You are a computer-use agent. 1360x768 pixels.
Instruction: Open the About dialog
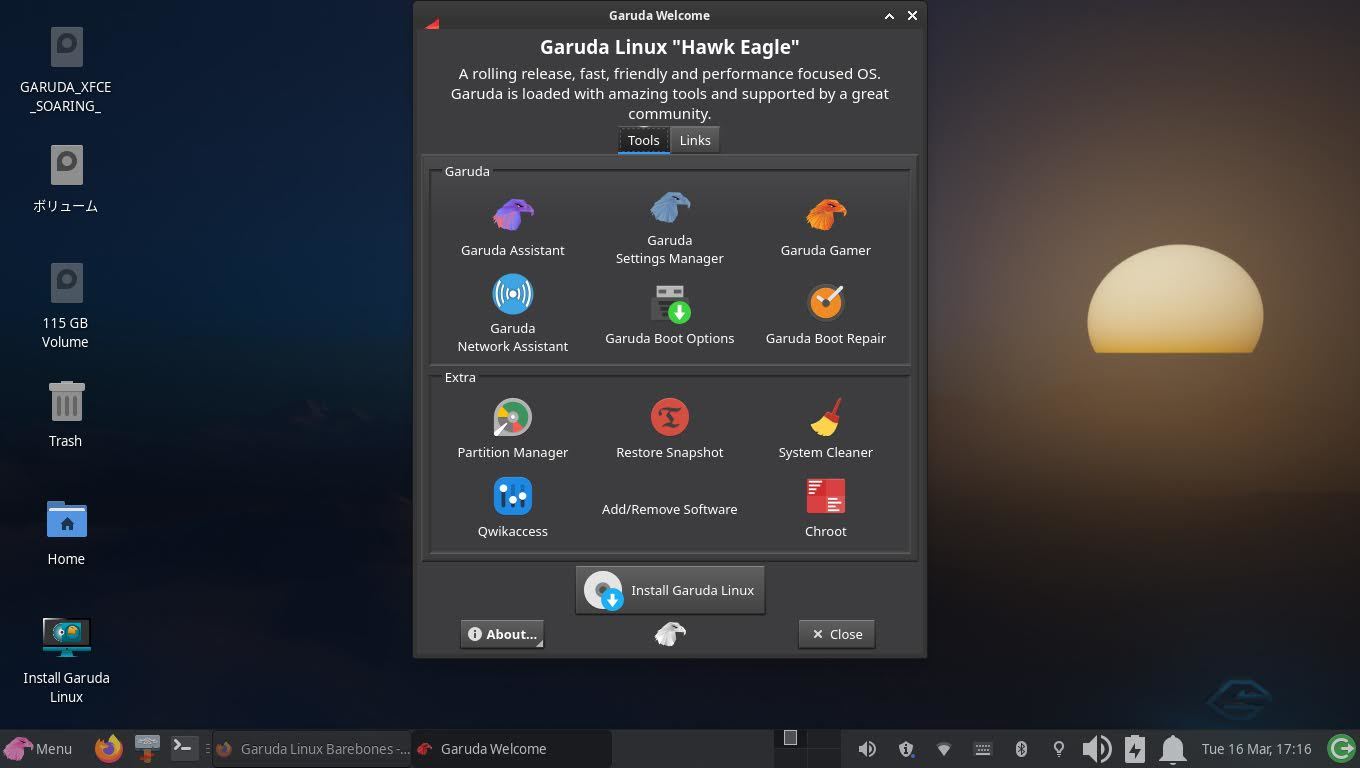502,634
